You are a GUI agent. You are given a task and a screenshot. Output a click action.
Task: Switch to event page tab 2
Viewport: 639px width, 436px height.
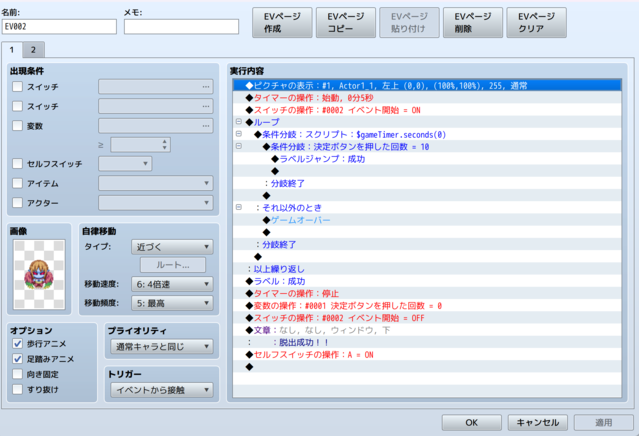(33, 50)
